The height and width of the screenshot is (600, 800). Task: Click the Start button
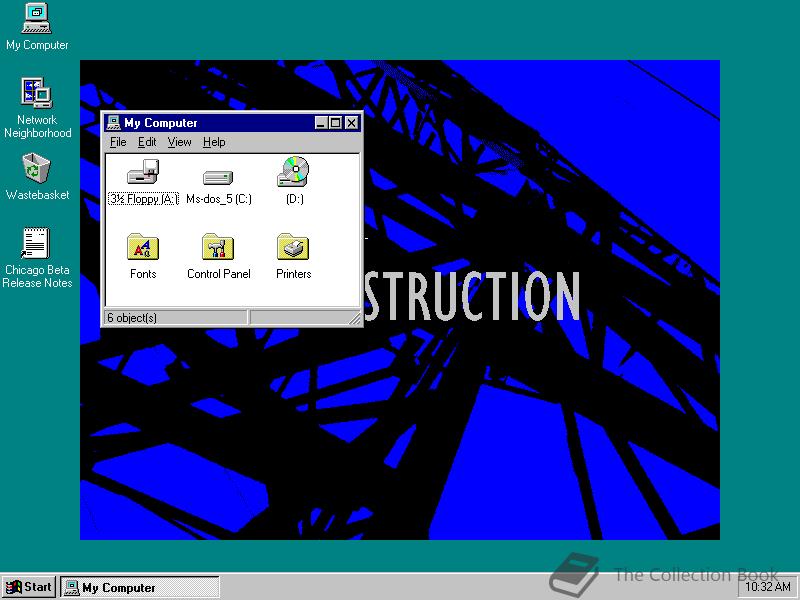point(29,587)
